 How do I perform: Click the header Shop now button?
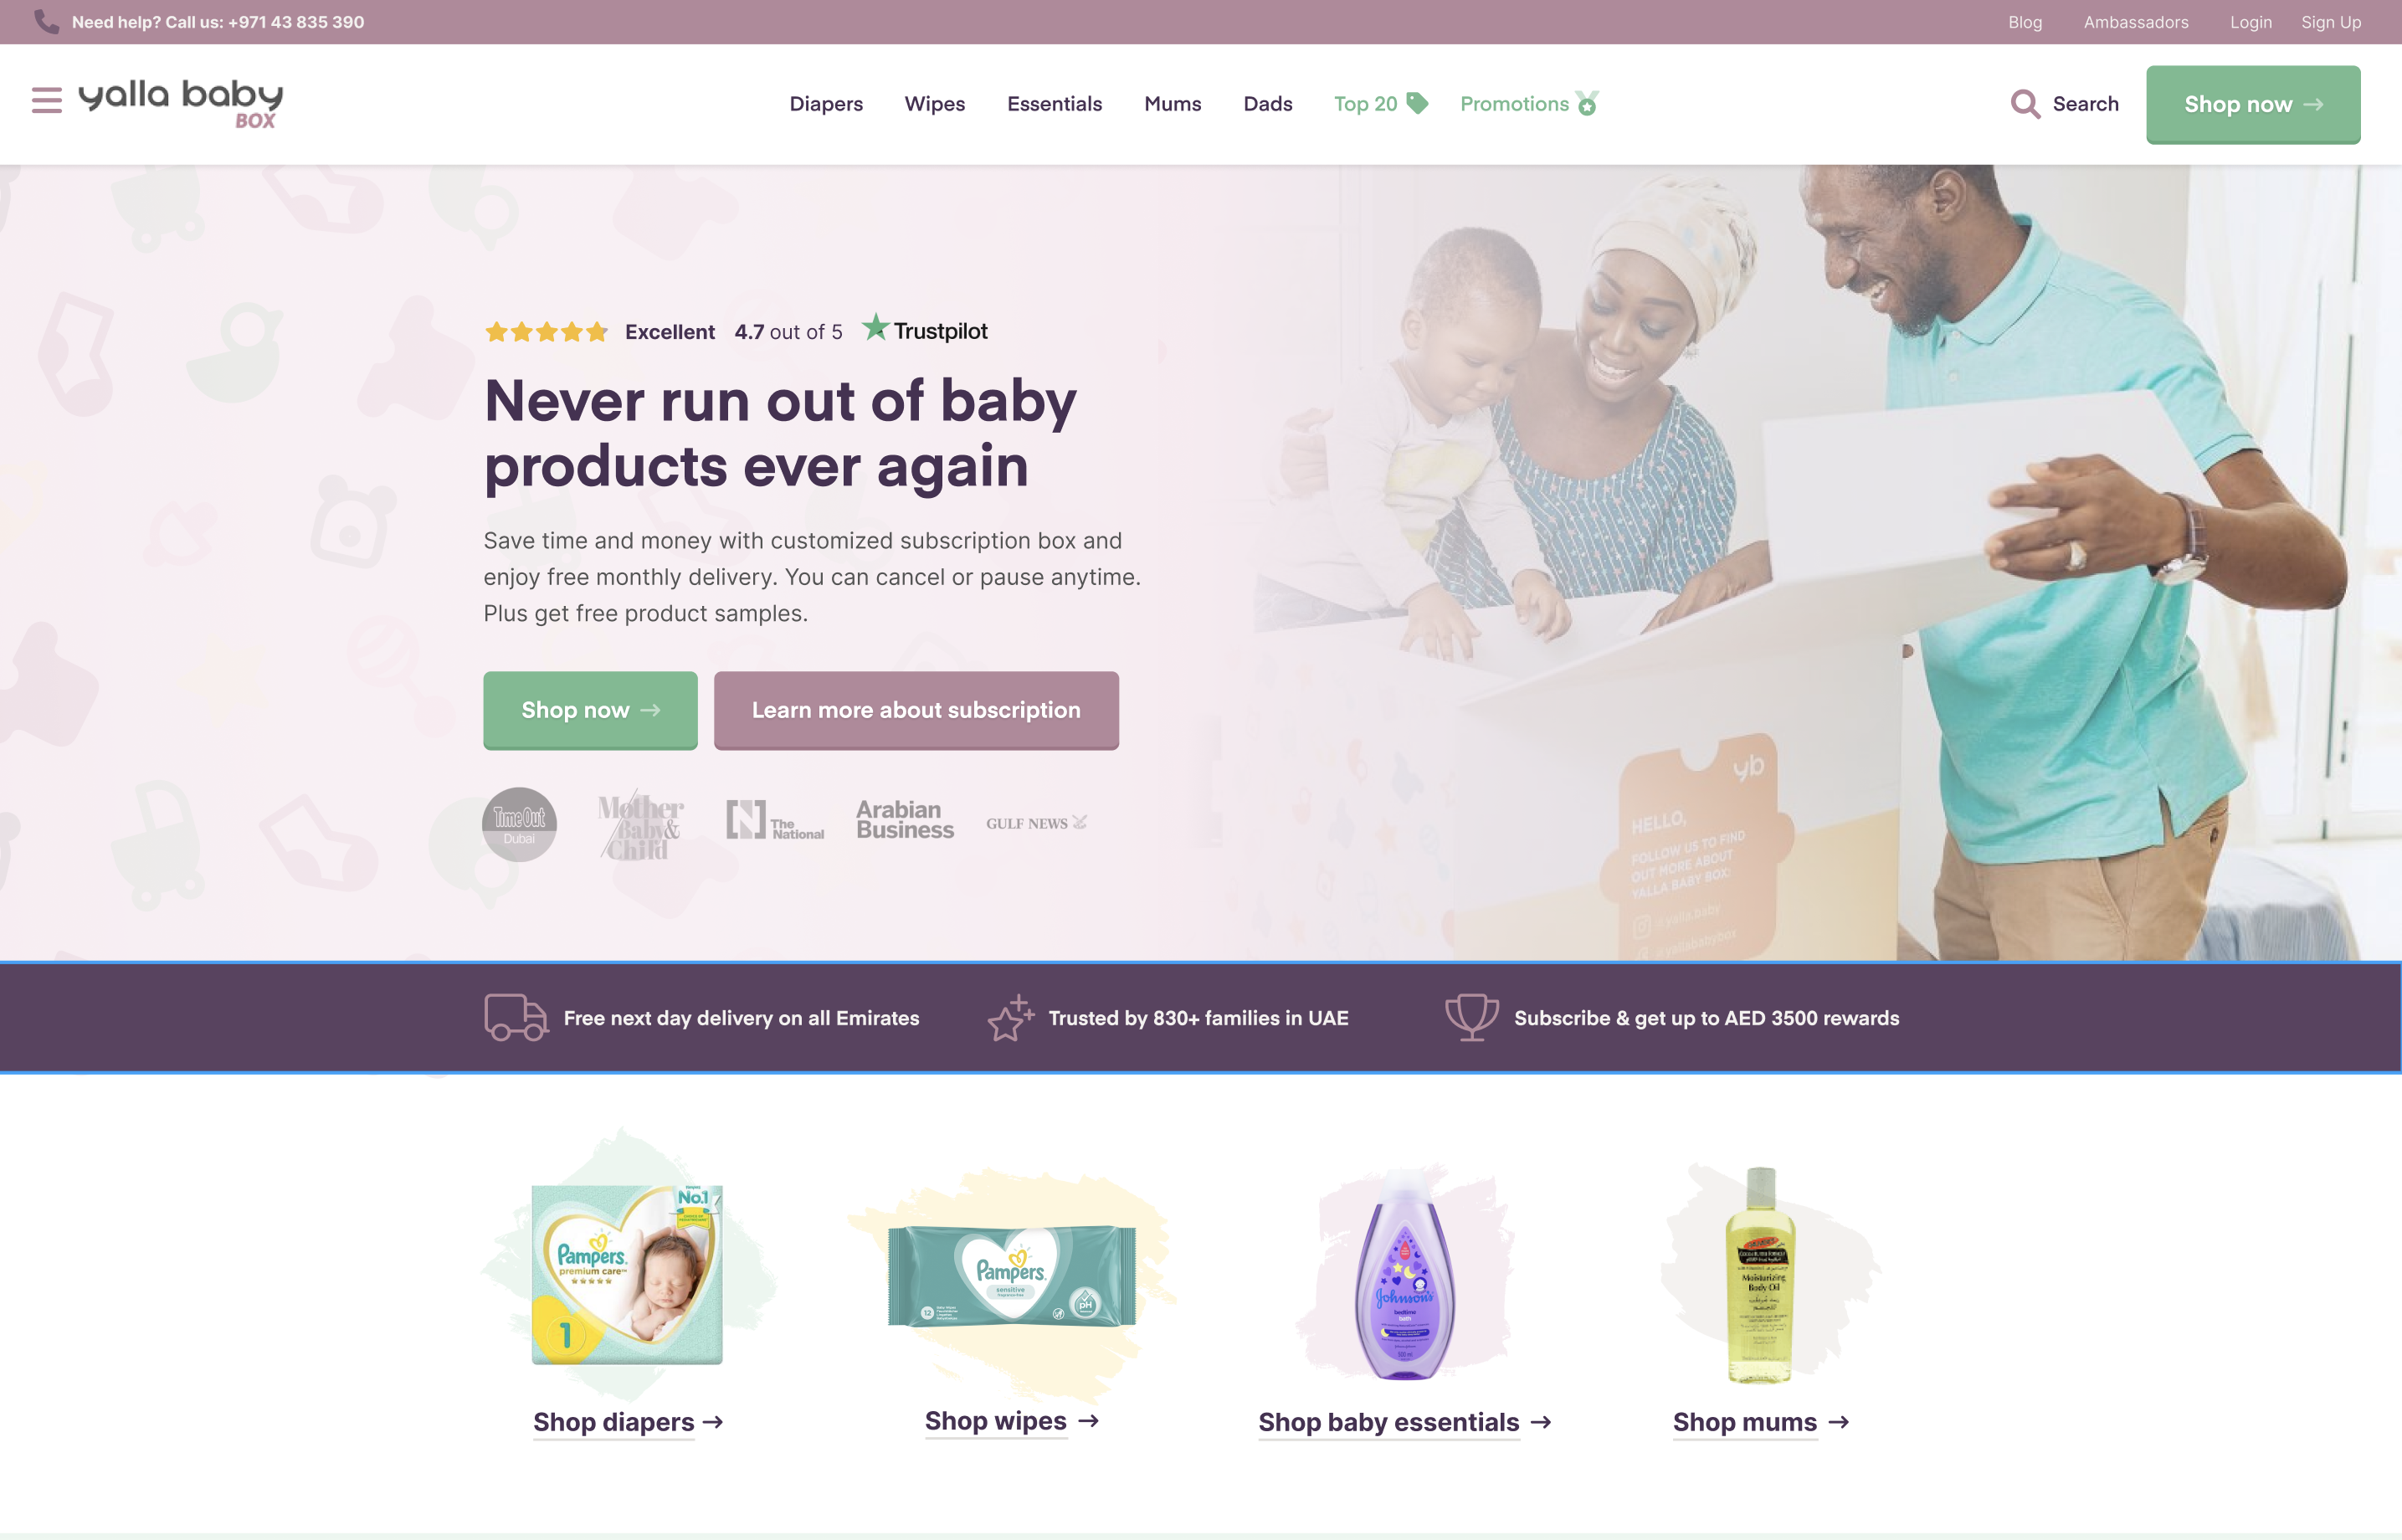(2253, 105)
